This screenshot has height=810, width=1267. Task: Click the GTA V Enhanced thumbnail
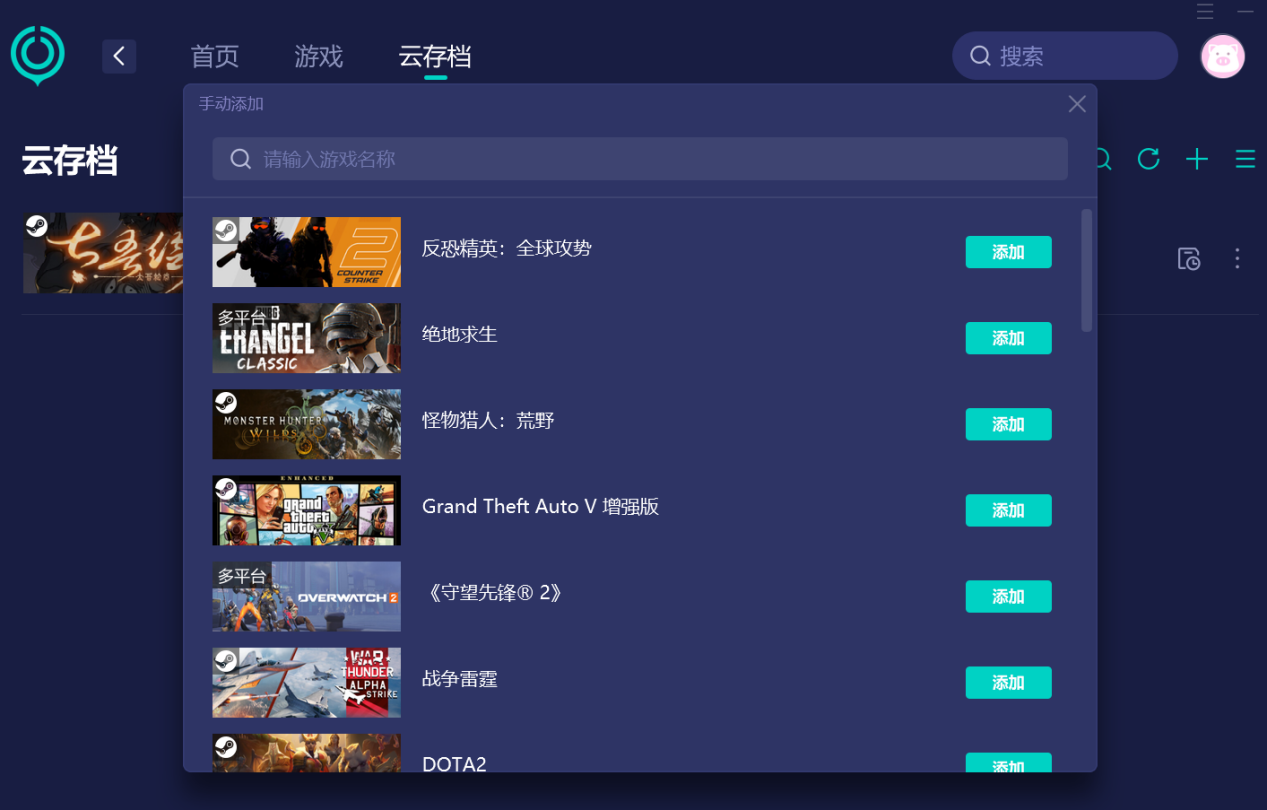(306, 510)
